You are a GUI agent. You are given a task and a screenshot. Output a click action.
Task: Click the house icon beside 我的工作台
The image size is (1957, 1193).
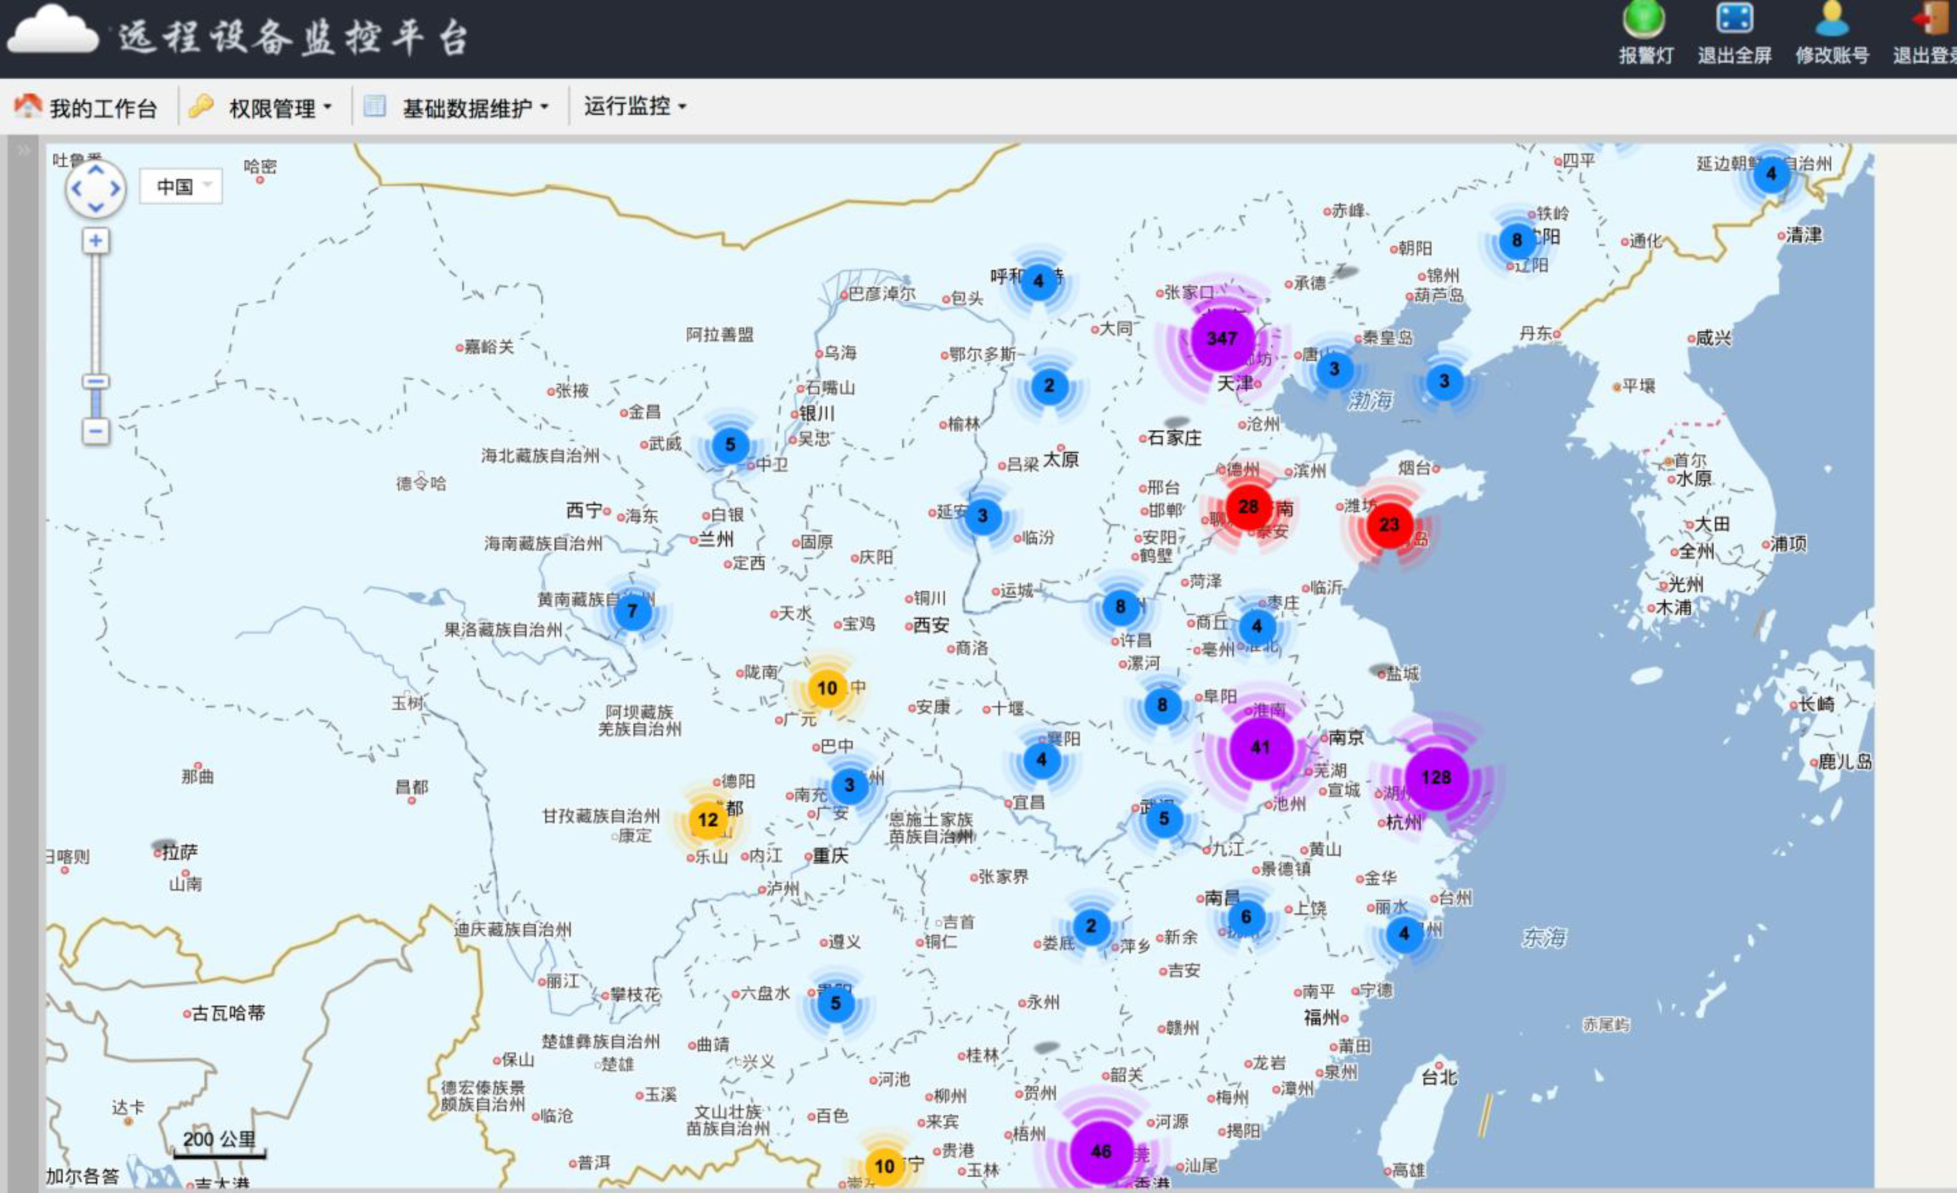28,104
